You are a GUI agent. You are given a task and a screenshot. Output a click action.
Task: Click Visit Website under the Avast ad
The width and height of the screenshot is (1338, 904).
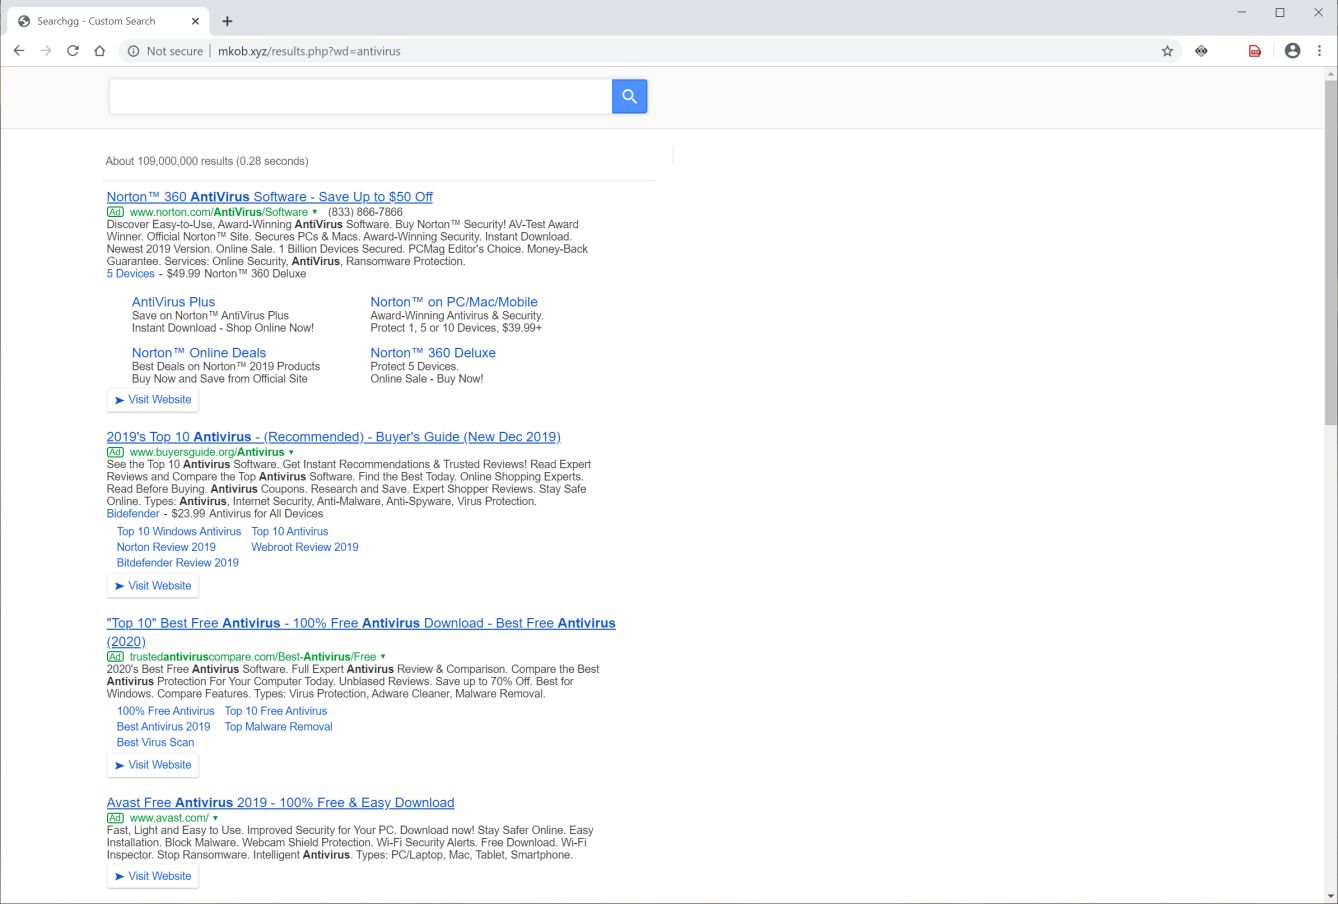[x=153, y=876]
